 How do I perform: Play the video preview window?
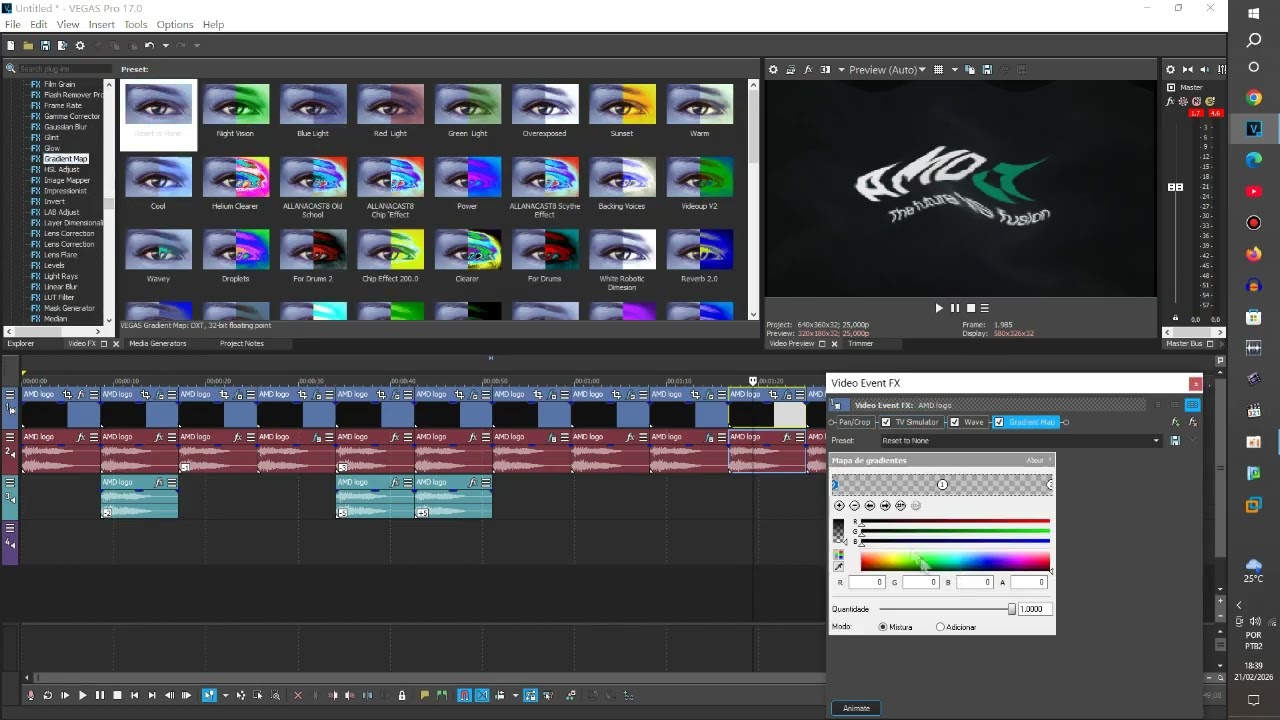(x=938, y=308)
